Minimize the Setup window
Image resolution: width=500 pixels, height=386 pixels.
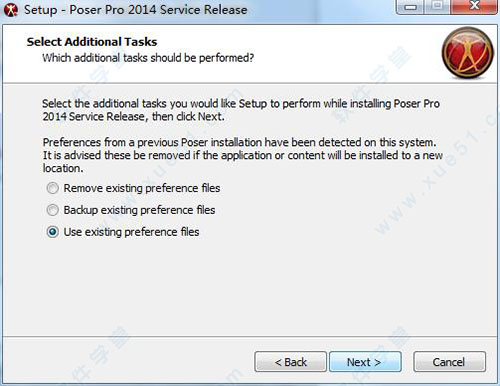[410, 7]
